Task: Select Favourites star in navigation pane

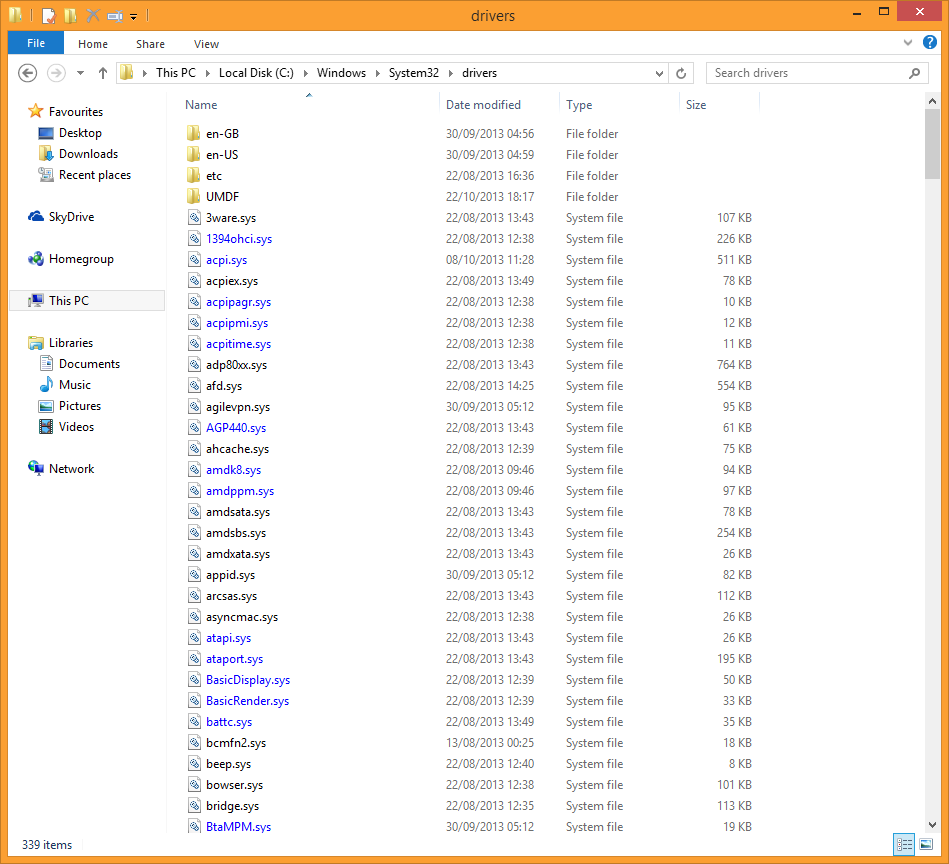Action: point(36,111)
